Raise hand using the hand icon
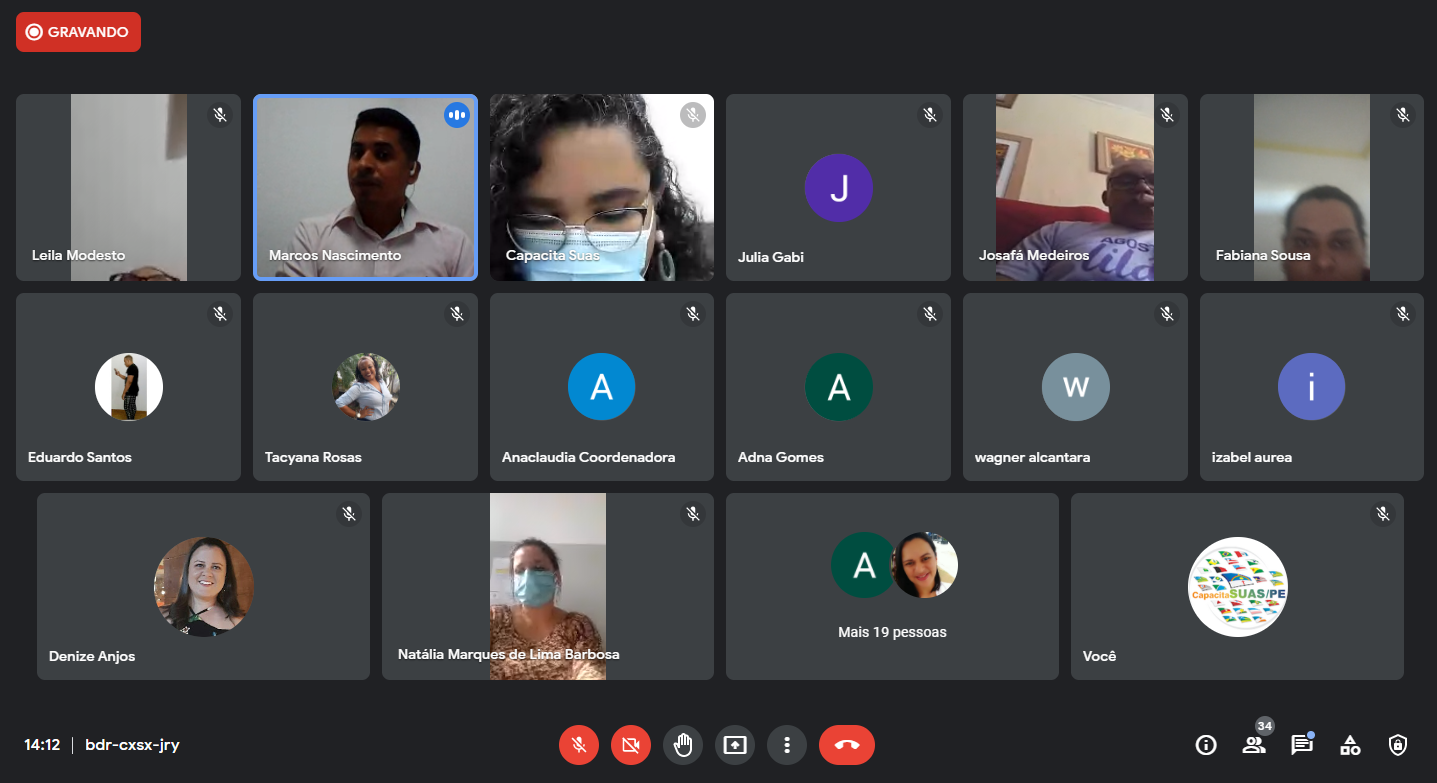The width and height of the screenshot is (1437, 783). (x=683, y=745)
